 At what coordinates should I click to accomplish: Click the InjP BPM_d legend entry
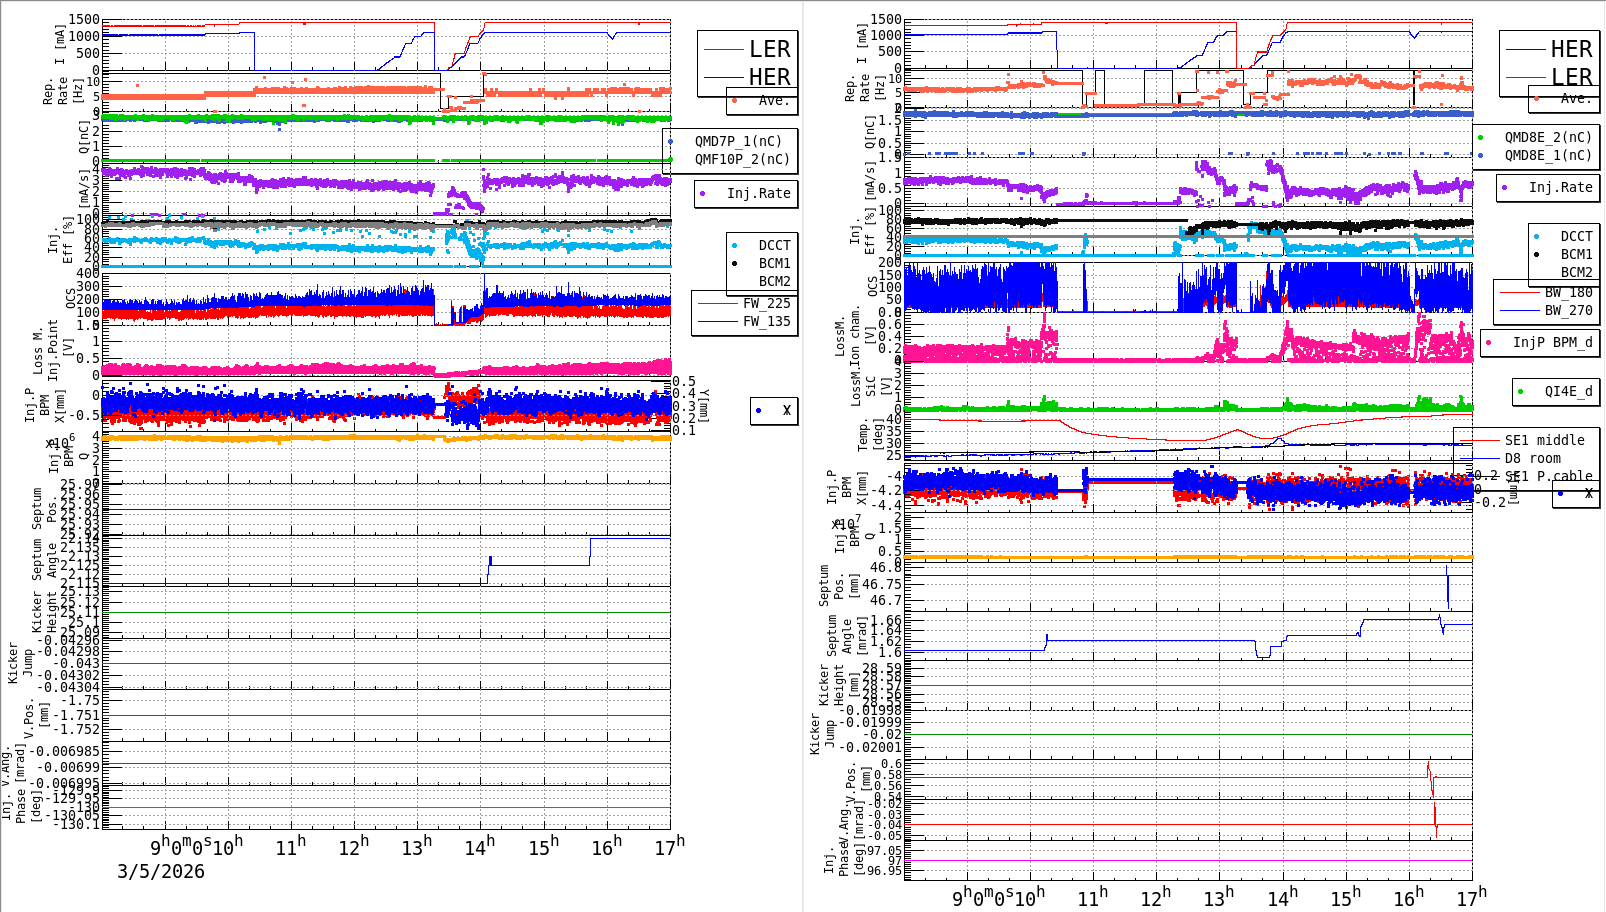coord(1539,342)
